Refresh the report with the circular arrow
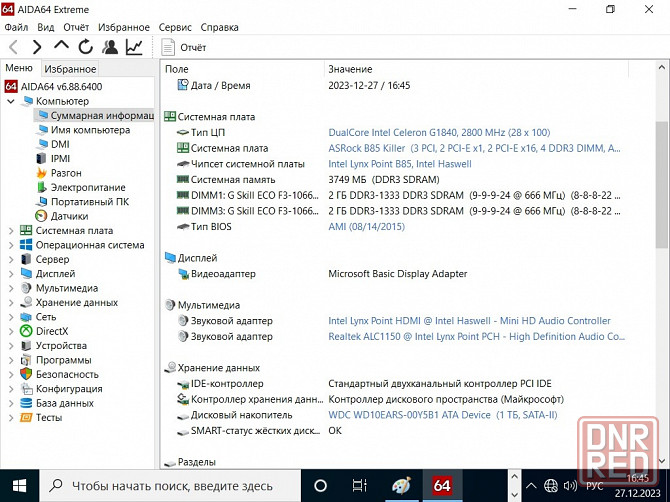Image resolution: width=670 pixels, height=502 pixels. pyautogui.click(x=85, y=47)
